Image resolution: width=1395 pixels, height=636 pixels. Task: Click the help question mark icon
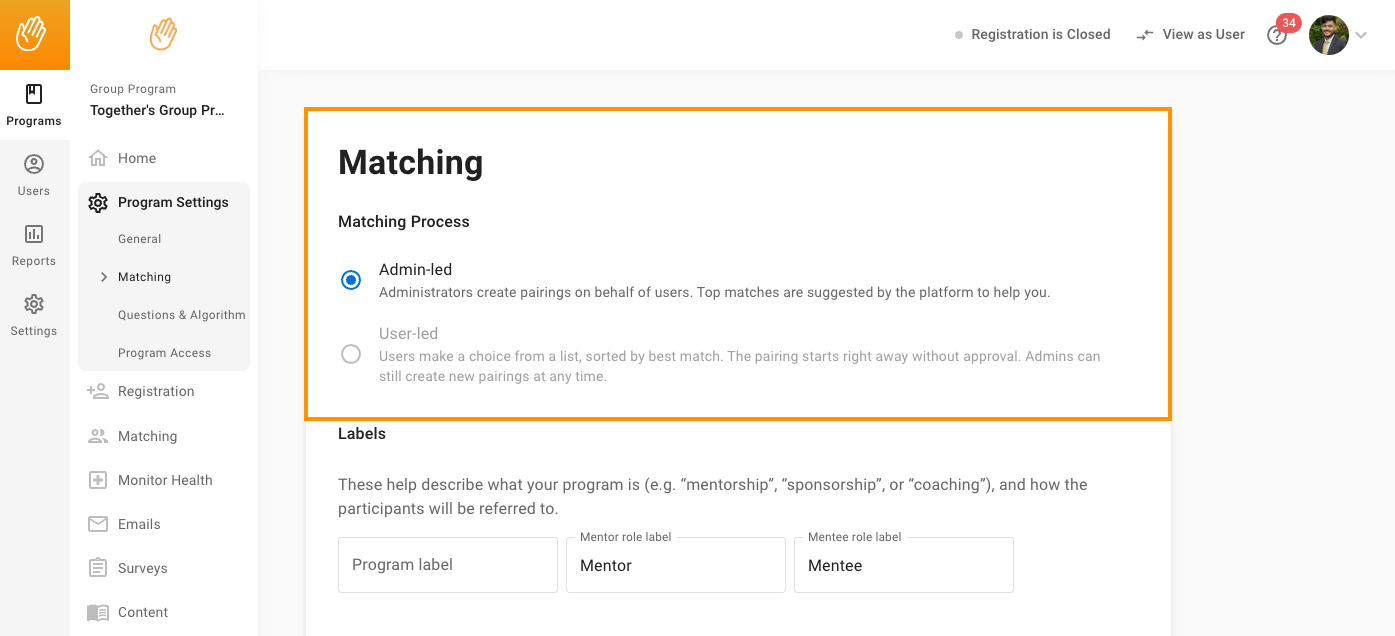1276,35
